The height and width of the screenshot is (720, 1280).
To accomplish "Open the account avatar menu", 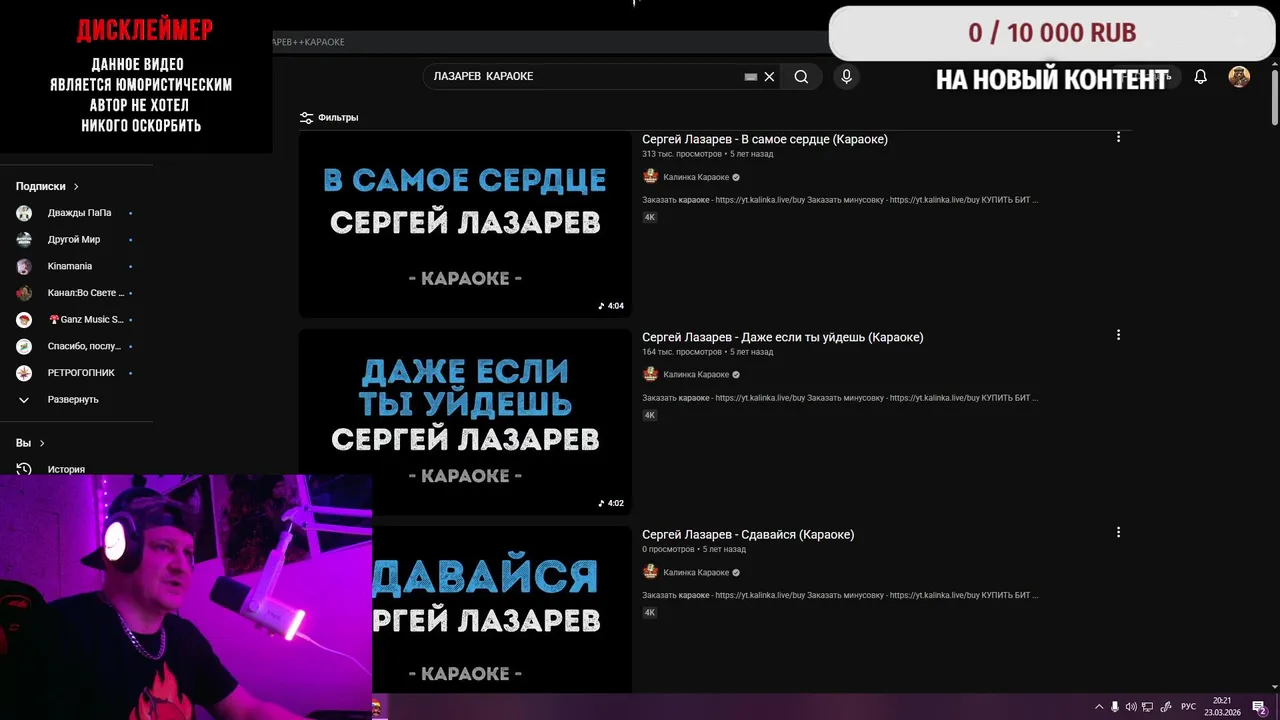I will click(x=1239, y=77).
